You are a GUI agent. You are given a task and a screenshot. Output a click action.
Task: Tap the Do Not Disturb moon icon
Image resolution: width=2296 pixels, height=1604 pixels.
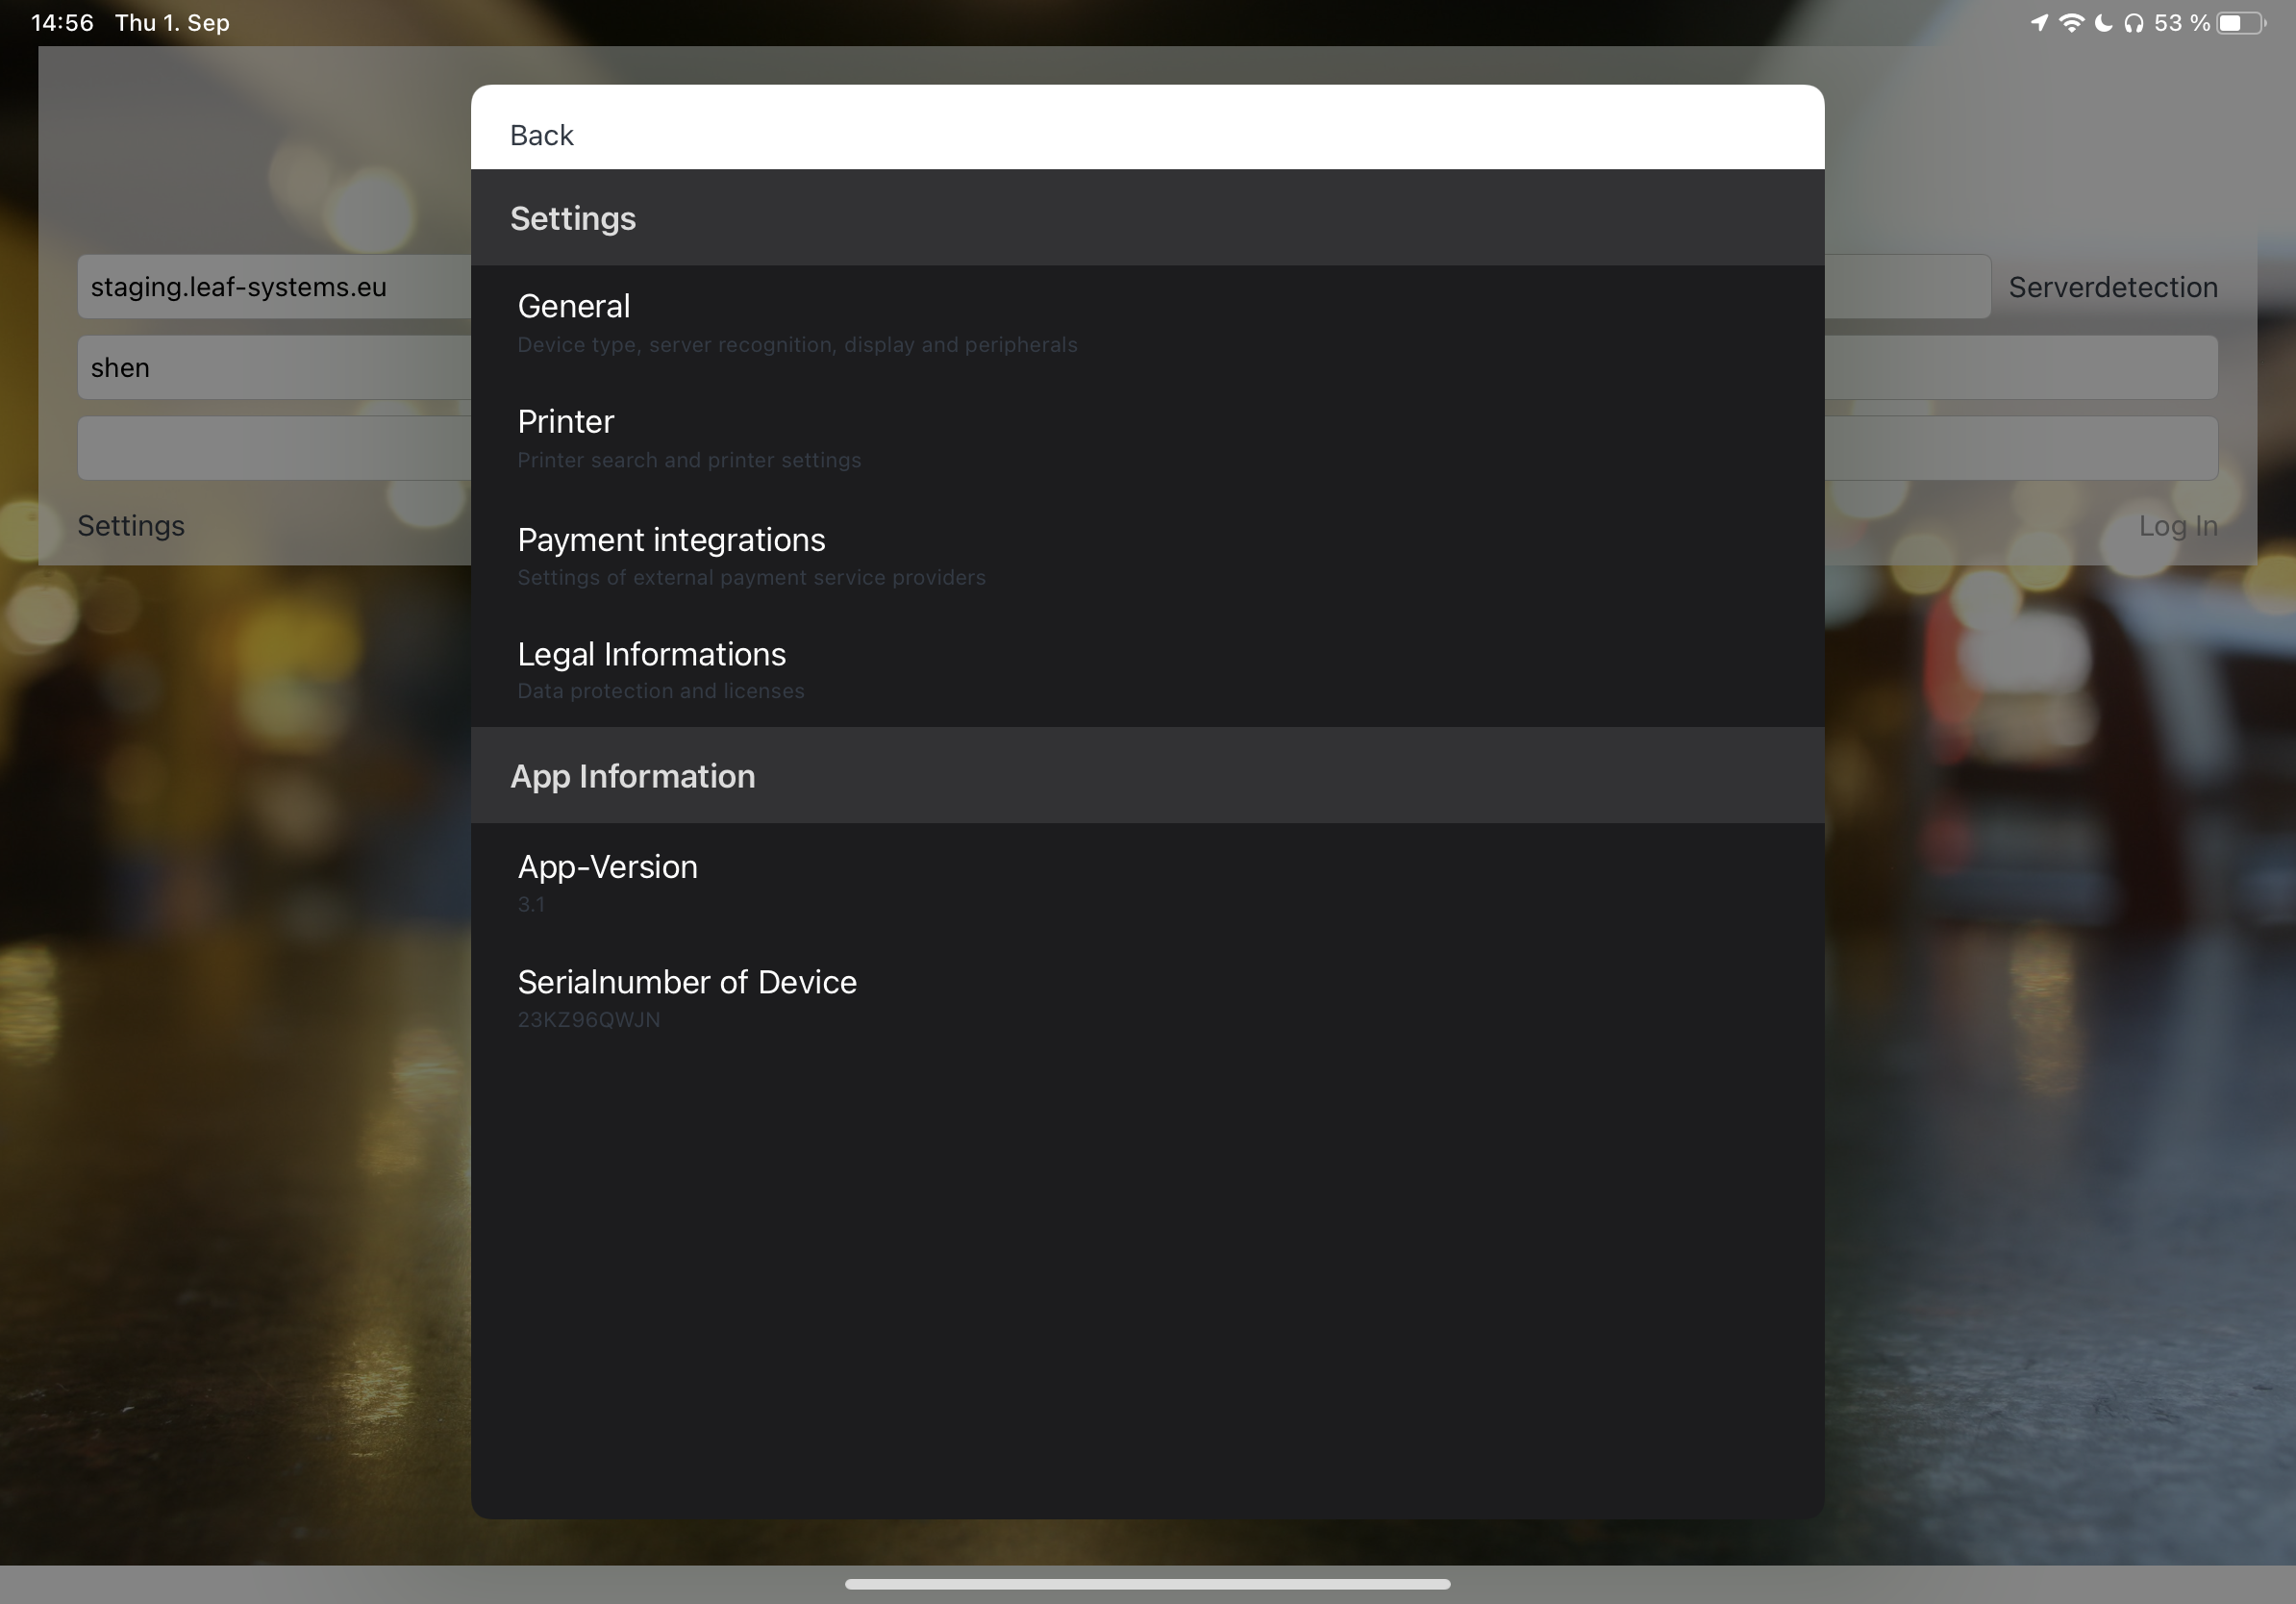point(2103,23)
